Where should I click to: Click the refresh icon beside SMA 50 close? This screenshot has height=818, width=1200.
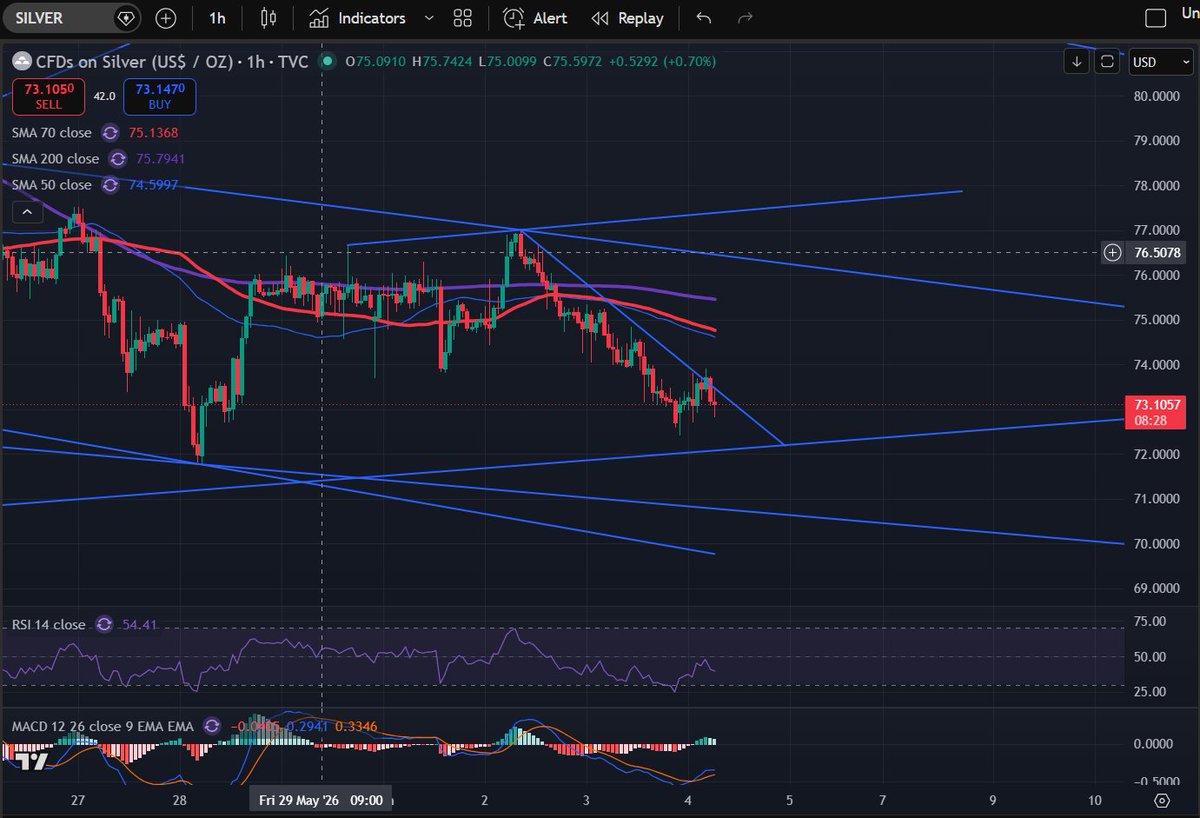point(110,185)
